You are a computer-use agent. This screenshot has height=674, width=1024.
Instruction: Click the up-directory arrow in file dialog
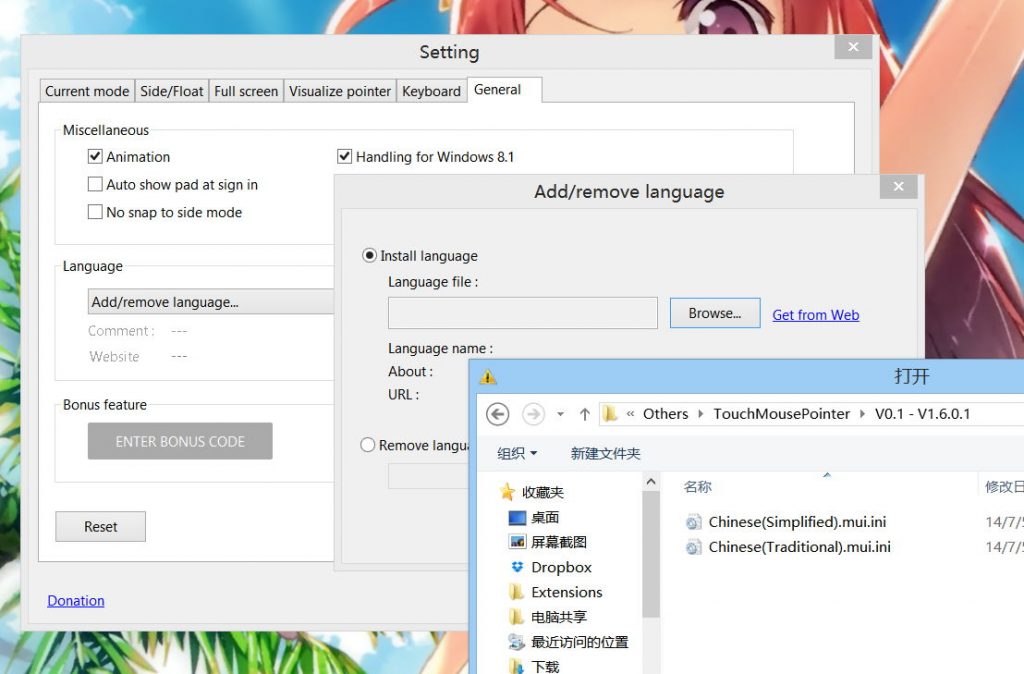[585, 414]
